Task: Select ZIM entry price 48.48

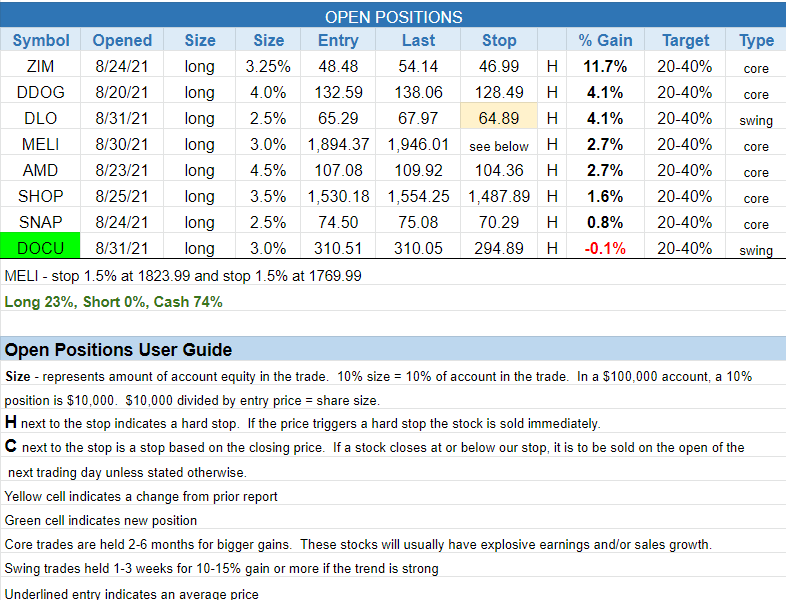Action: 338,66
